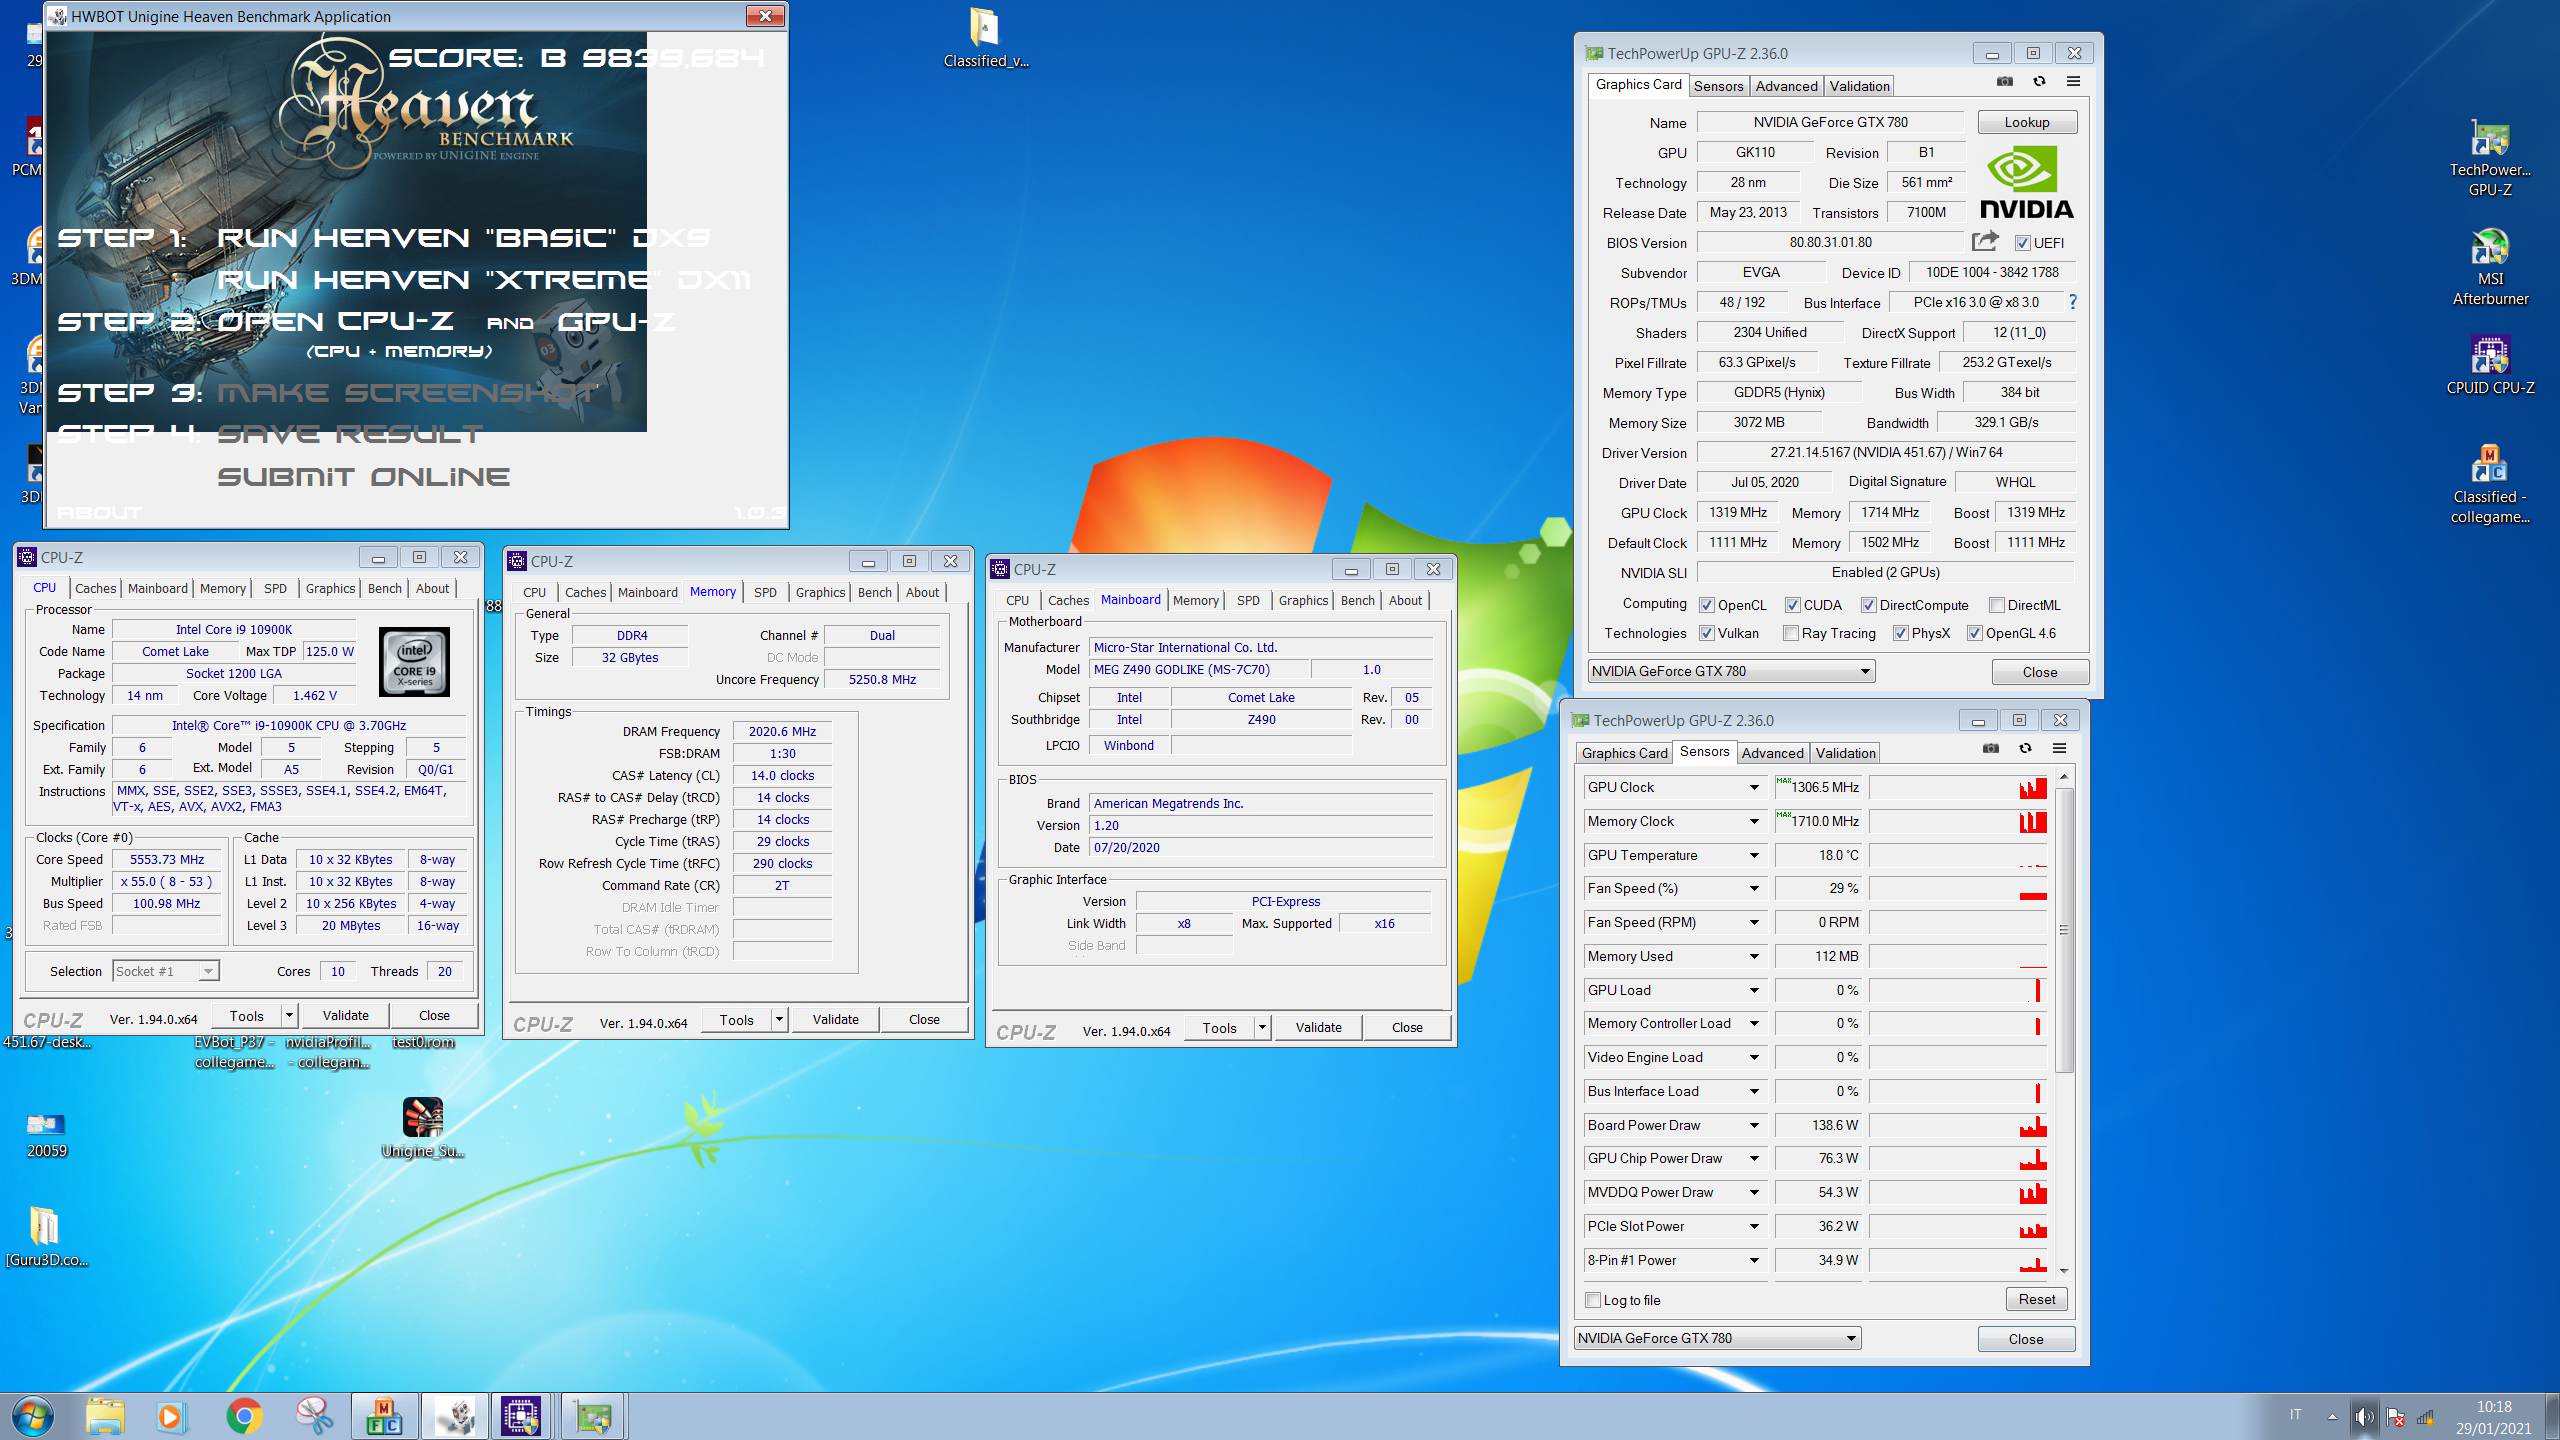Click SUBMIT ONLINE in Heaven Benchmark window

[x=364, y=477]
